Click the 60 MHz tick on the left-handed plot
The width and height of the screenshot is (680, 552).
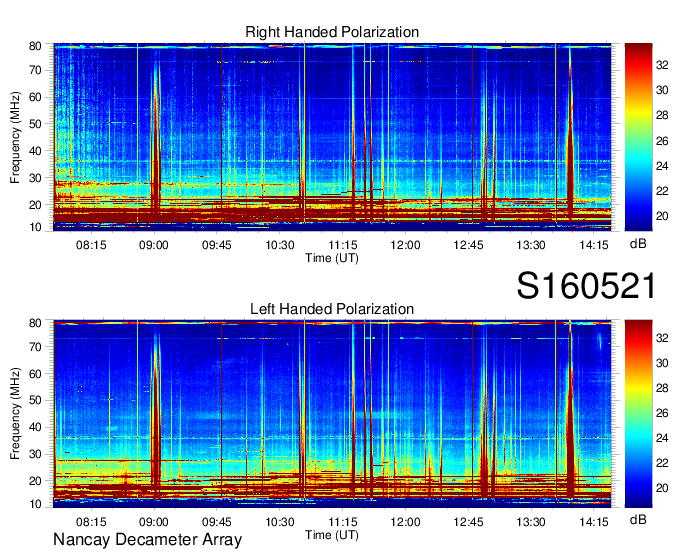35,374
